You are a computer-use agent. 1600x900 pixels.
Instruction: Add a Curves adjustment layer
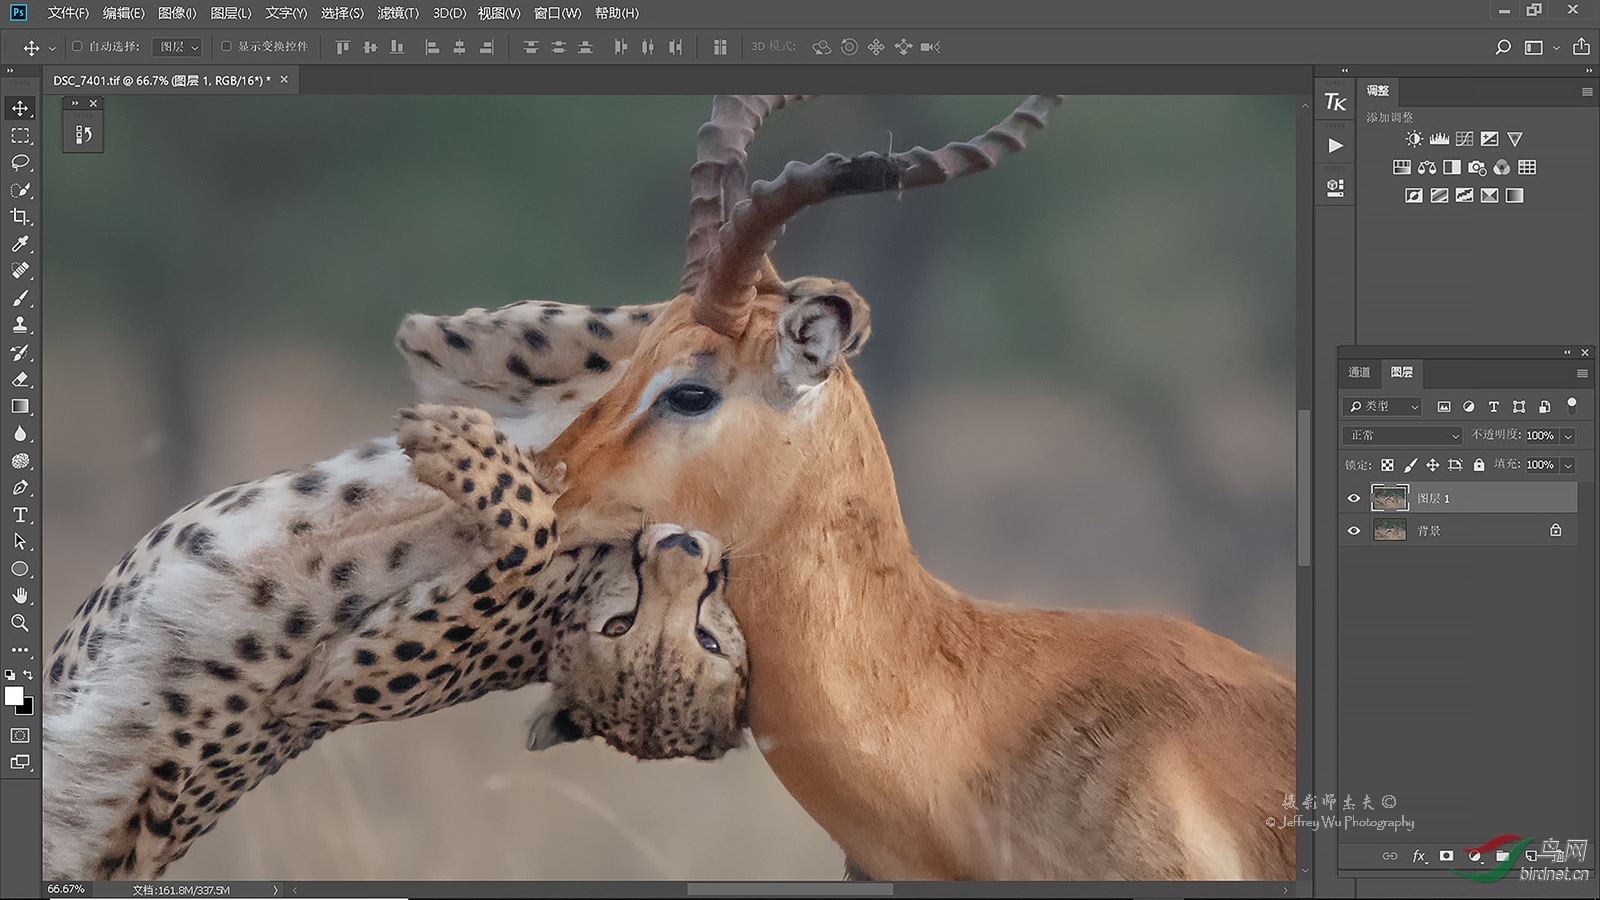1464,139
